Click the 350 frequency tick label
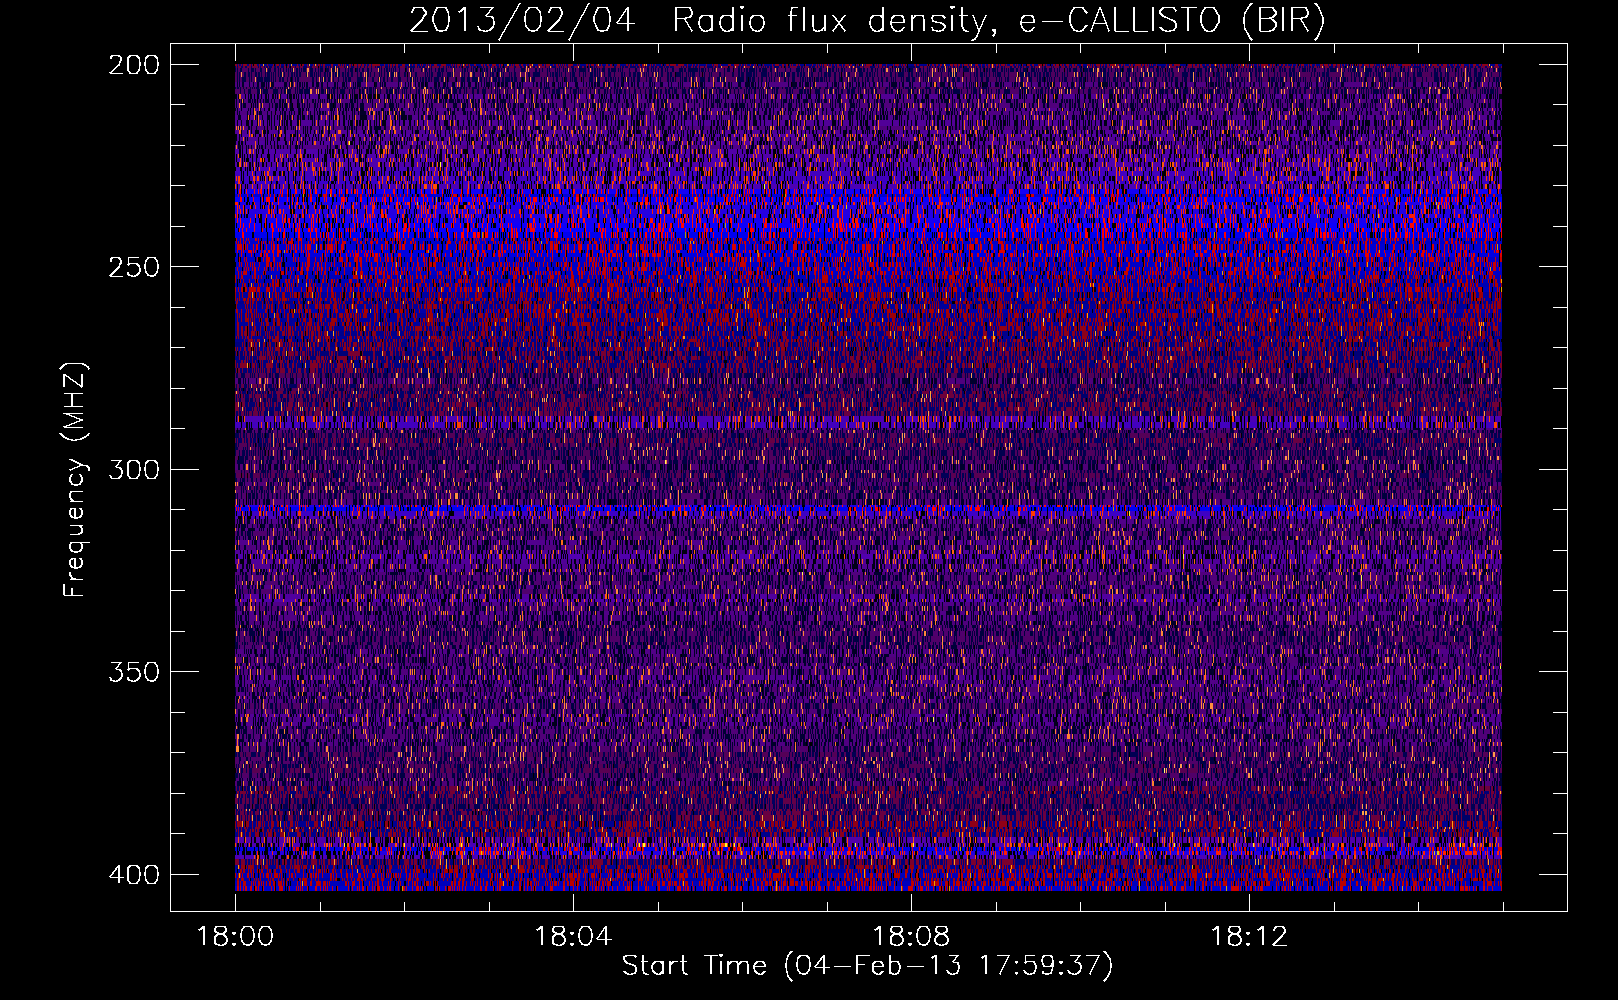This screenshot has width=1618, height=1000. (133, 671)
